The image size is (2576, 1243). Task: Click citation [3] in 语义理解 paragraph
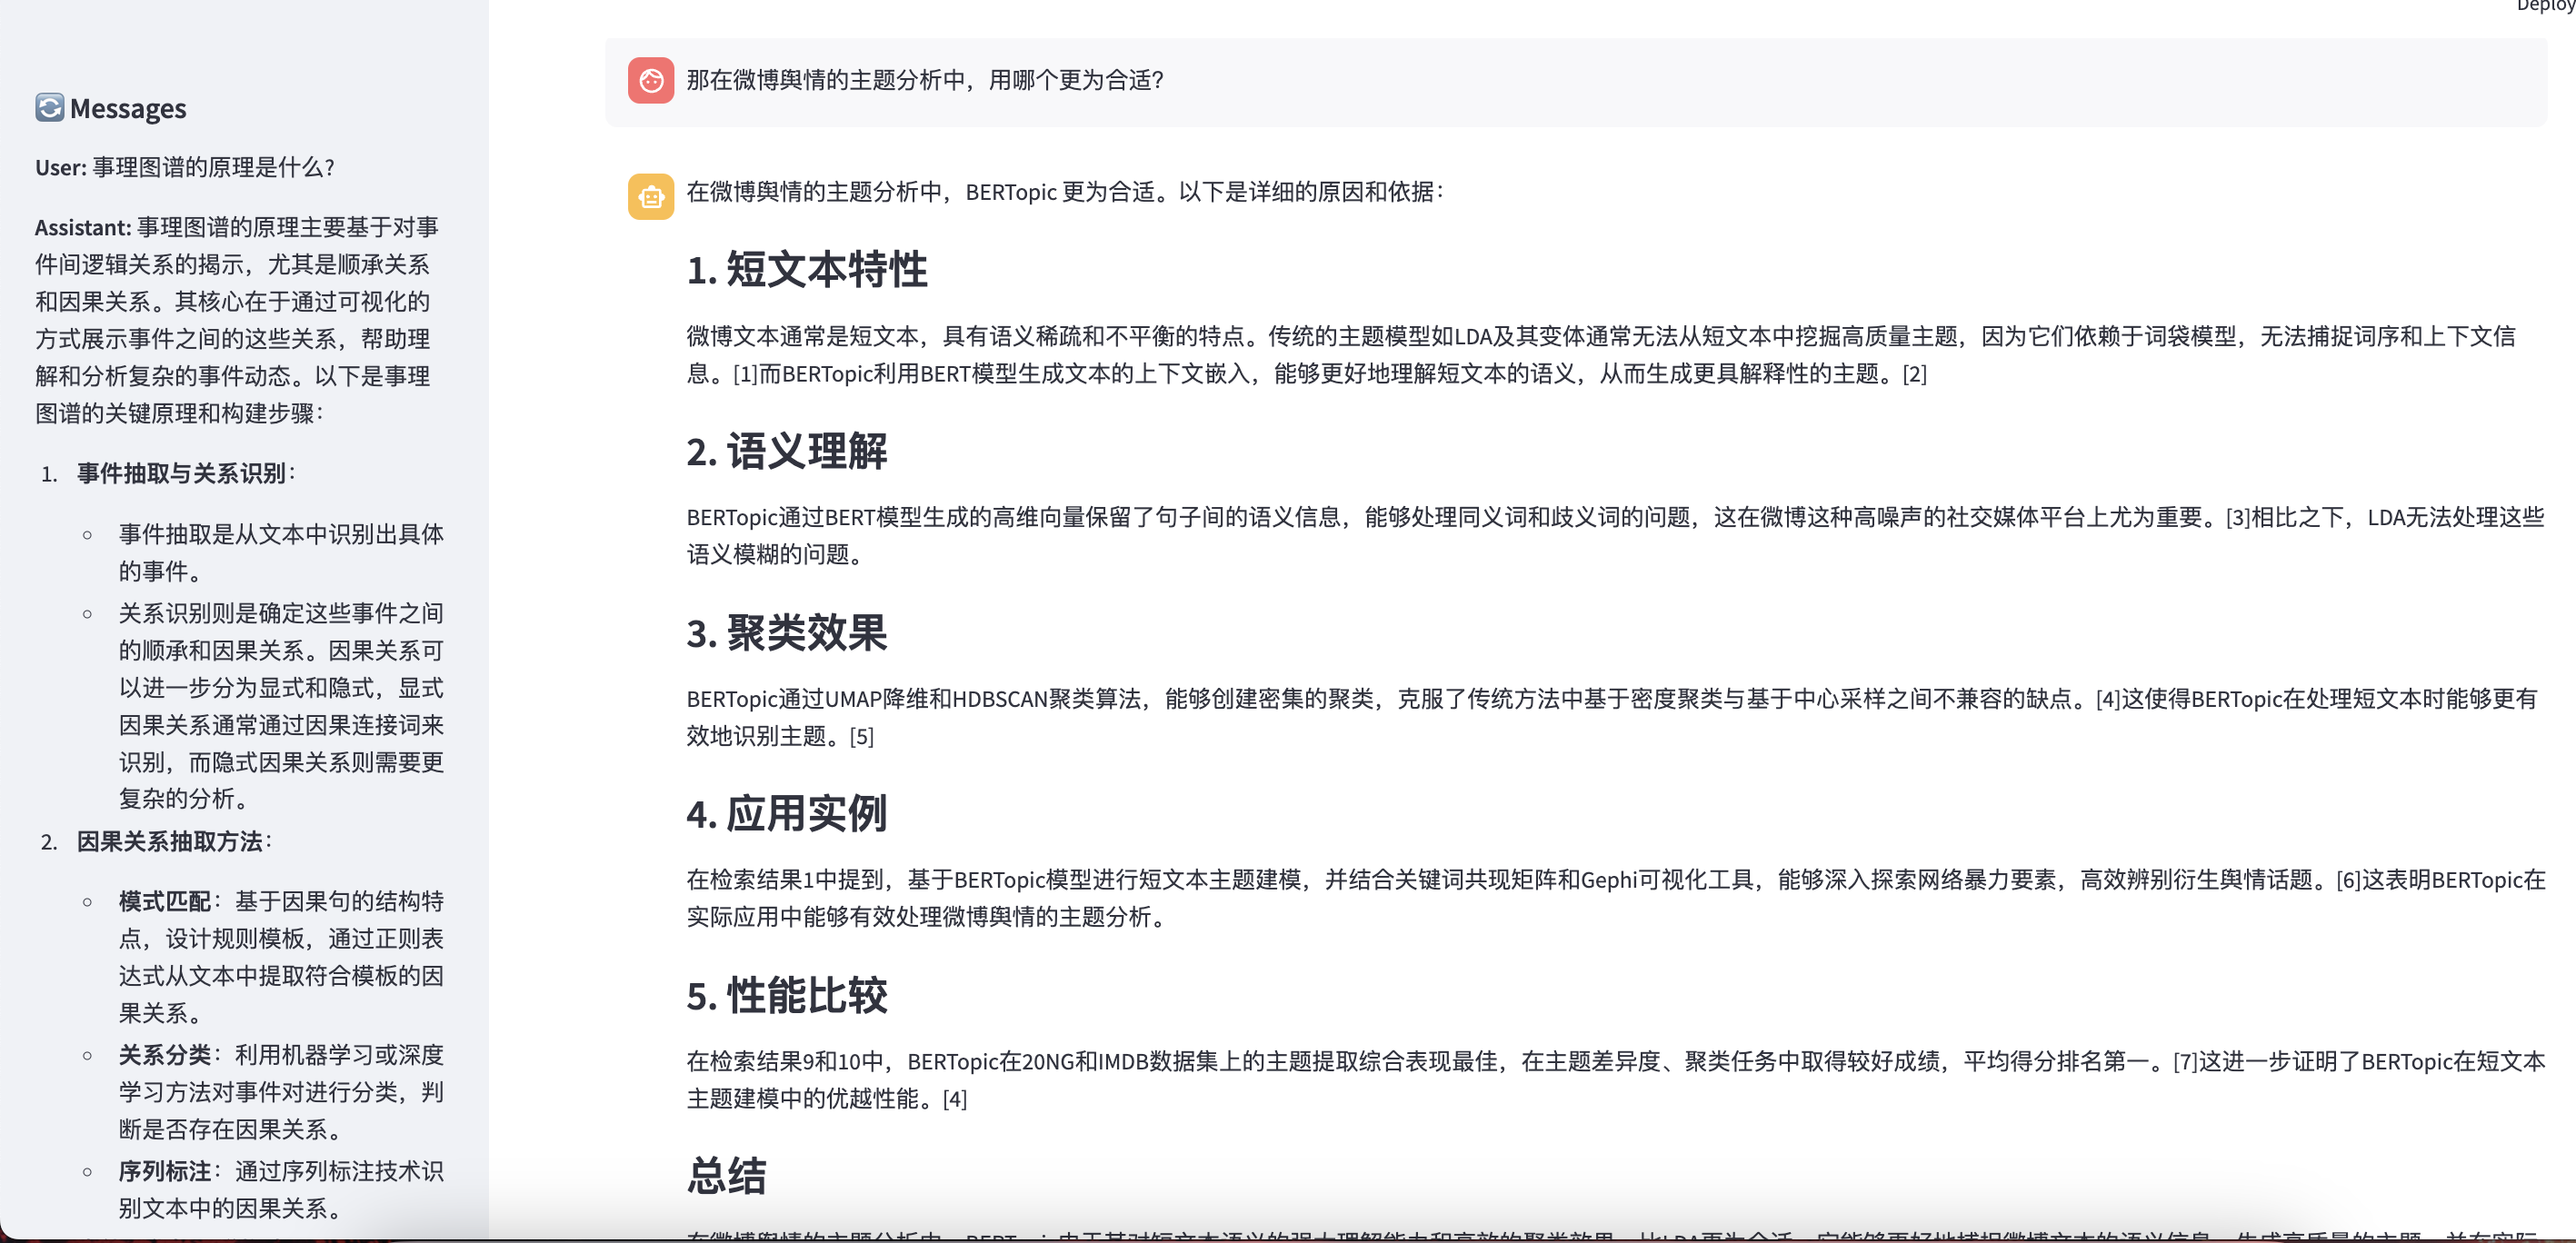(2238, 517)
